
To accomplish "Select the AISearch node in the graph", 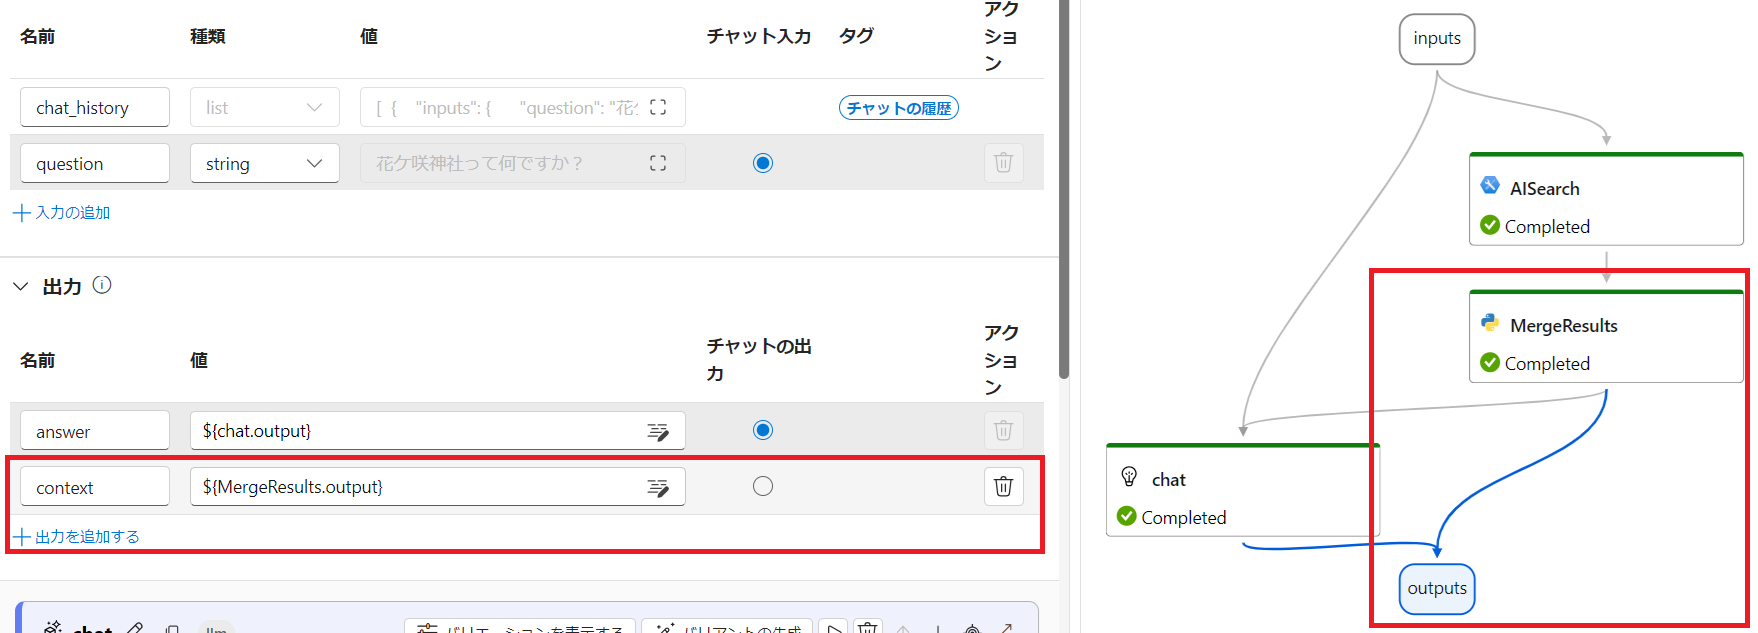I will [1606, 199].
